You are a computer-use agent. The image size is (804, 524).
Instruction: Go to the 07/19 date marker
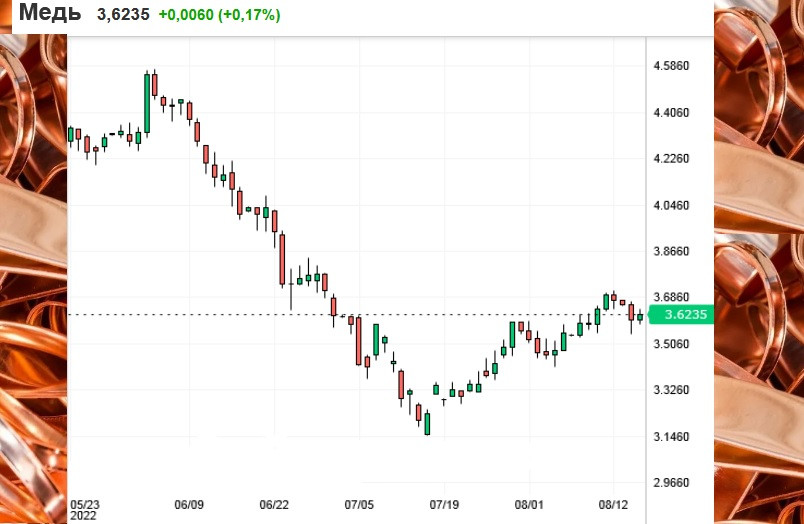pos(444,506)
